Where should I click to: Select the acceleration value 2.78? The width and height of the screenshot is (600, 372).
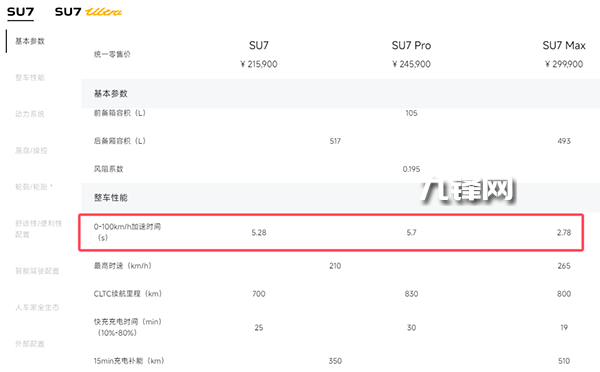(x=564, y=233)
